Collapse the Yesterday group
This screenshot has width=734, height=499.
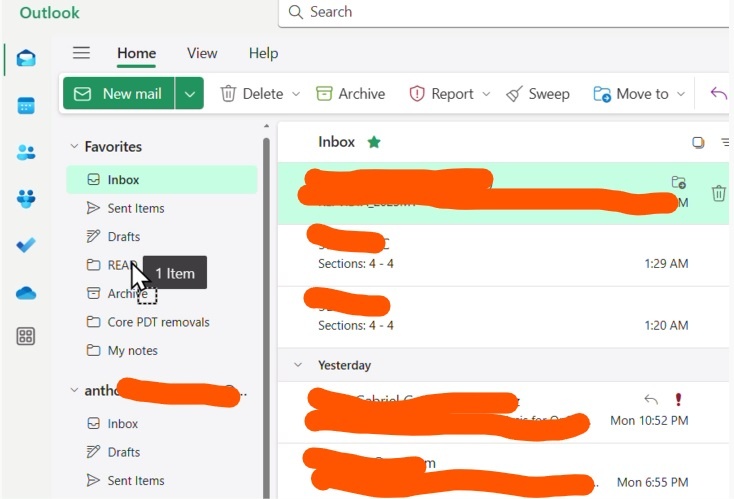(x=298, y=365)
